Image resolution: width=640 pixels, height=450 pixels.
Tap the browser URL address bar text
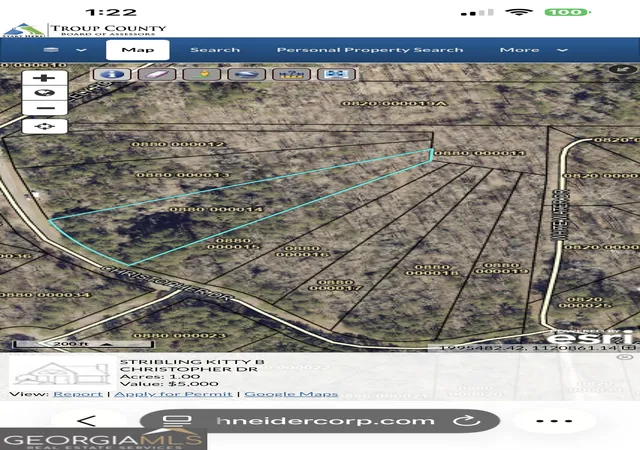pyautogui.click(x=325, y=421)
